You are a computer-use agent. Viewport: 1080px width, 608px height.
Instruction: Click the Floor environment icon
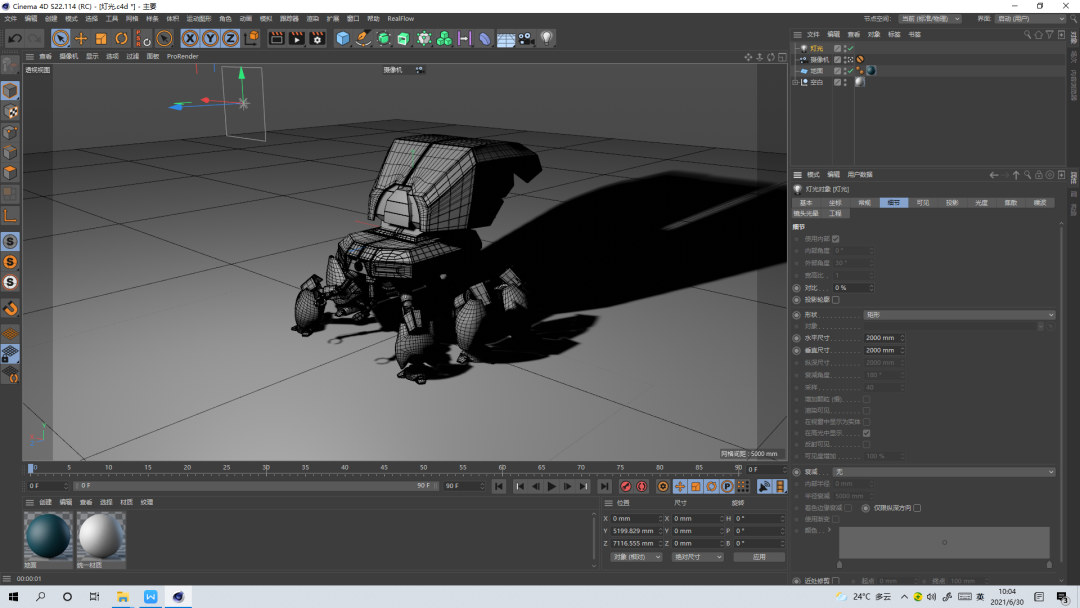point(506,39)
